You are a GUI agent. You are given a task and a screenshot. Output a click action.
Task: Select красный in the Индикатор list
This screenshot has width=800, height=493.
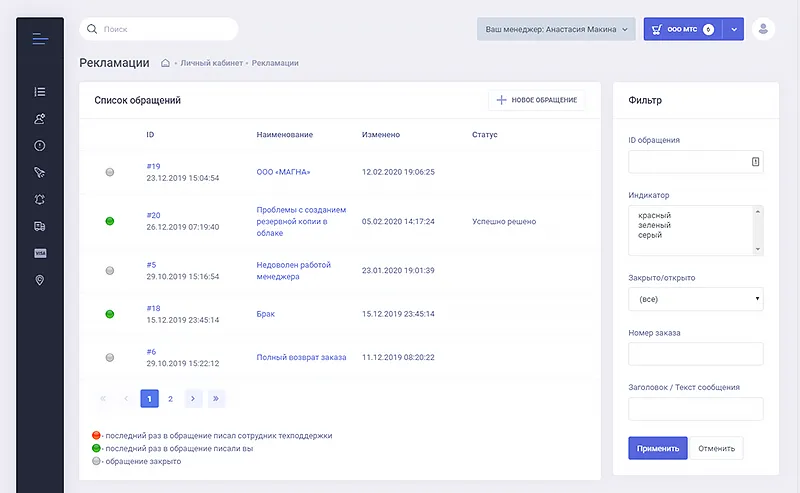(655, 215)
